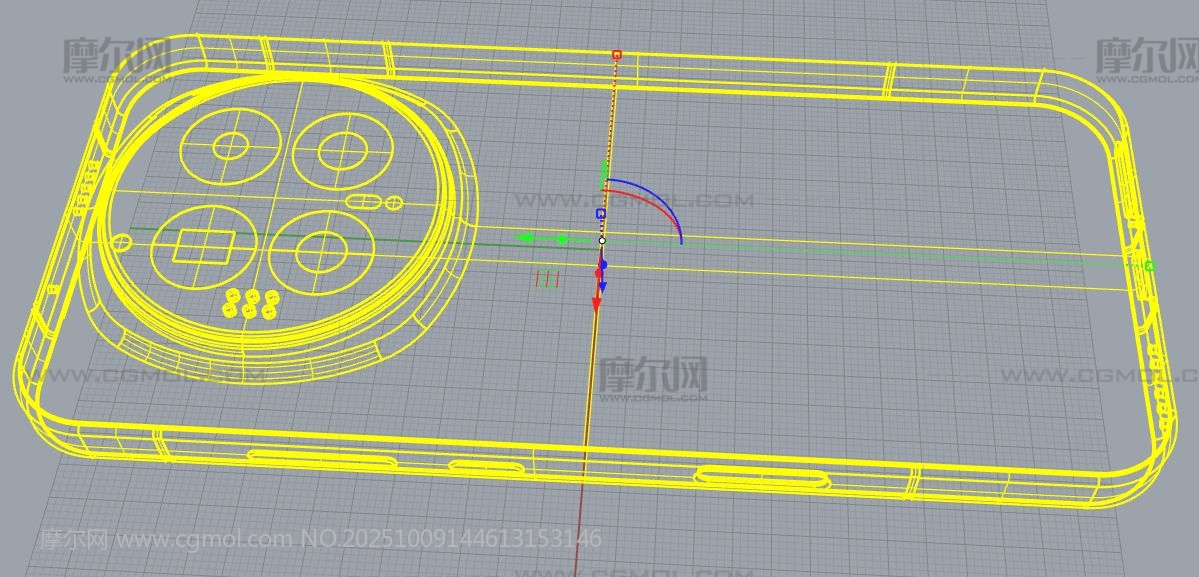Viewport: 1199px width, 577px height.
Task: Select the rectangular periscope lens in camera module
Action: click(204, 246)
